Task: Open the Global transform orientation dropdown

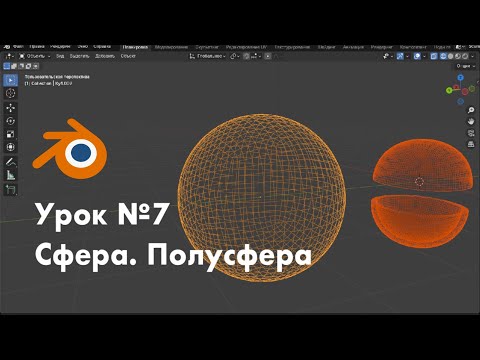Action: point(208,56)
